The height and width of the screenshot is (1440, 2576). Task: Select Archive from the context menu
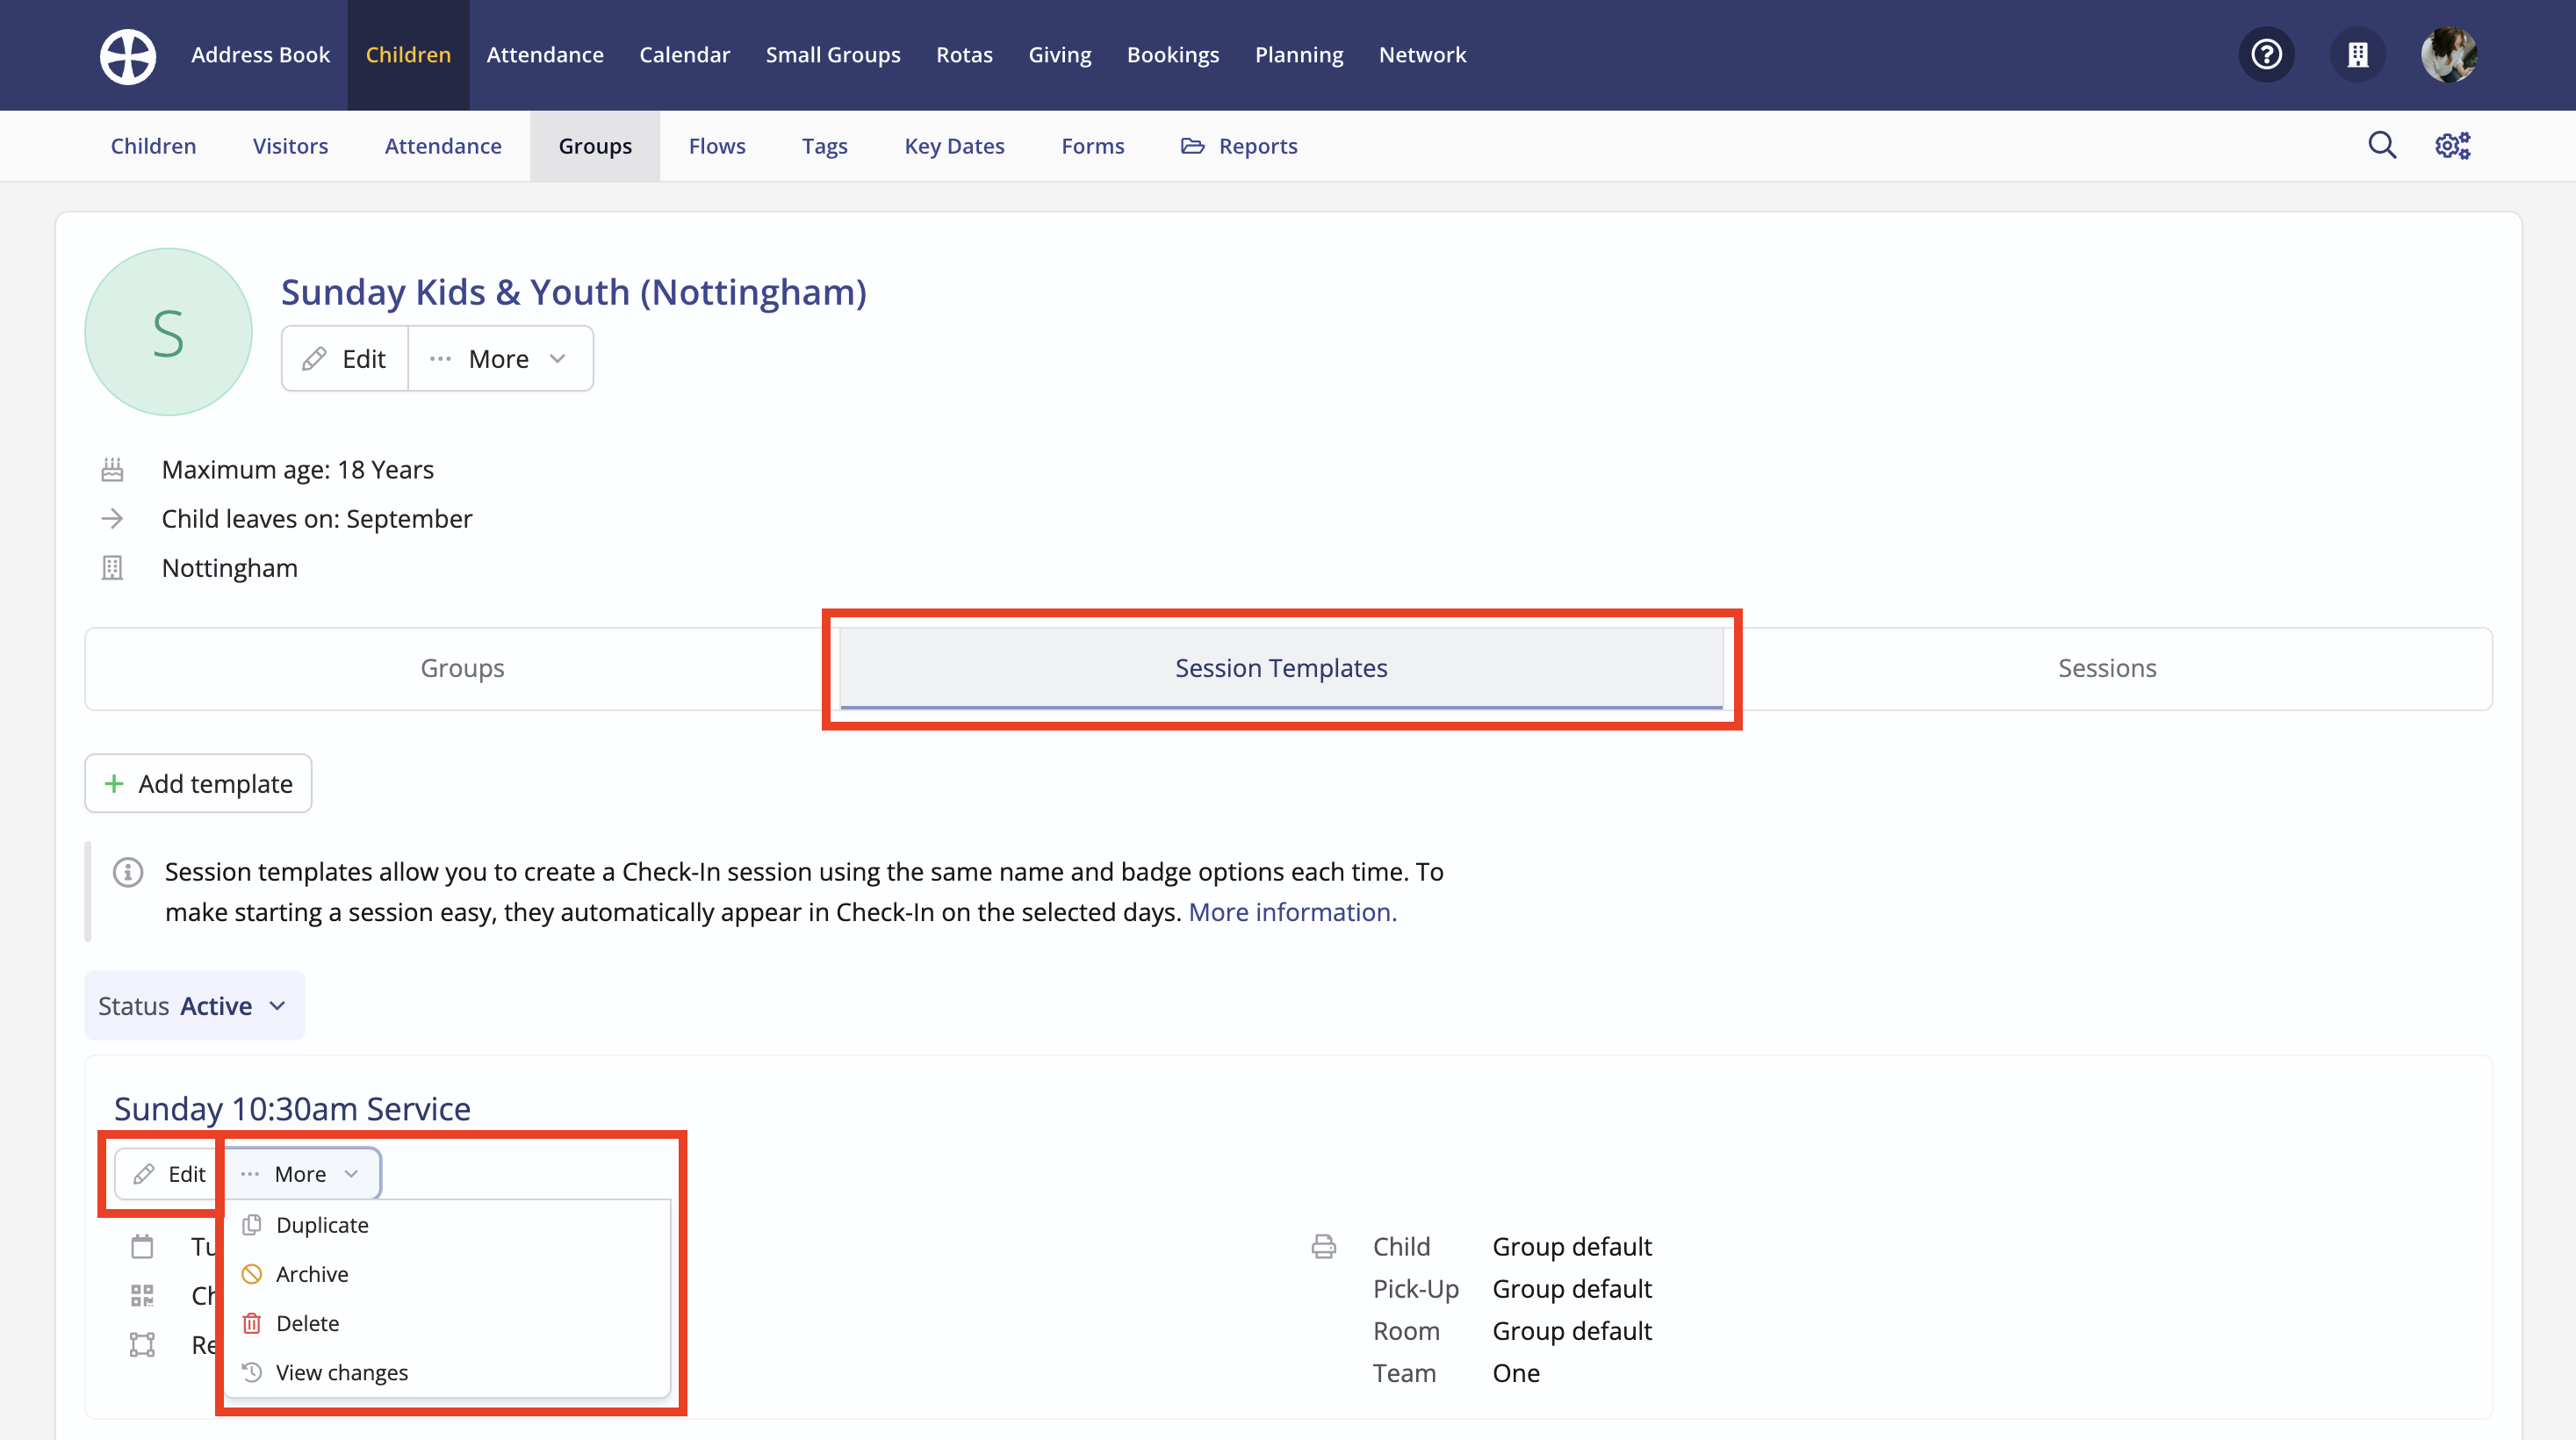(311, 1273)
